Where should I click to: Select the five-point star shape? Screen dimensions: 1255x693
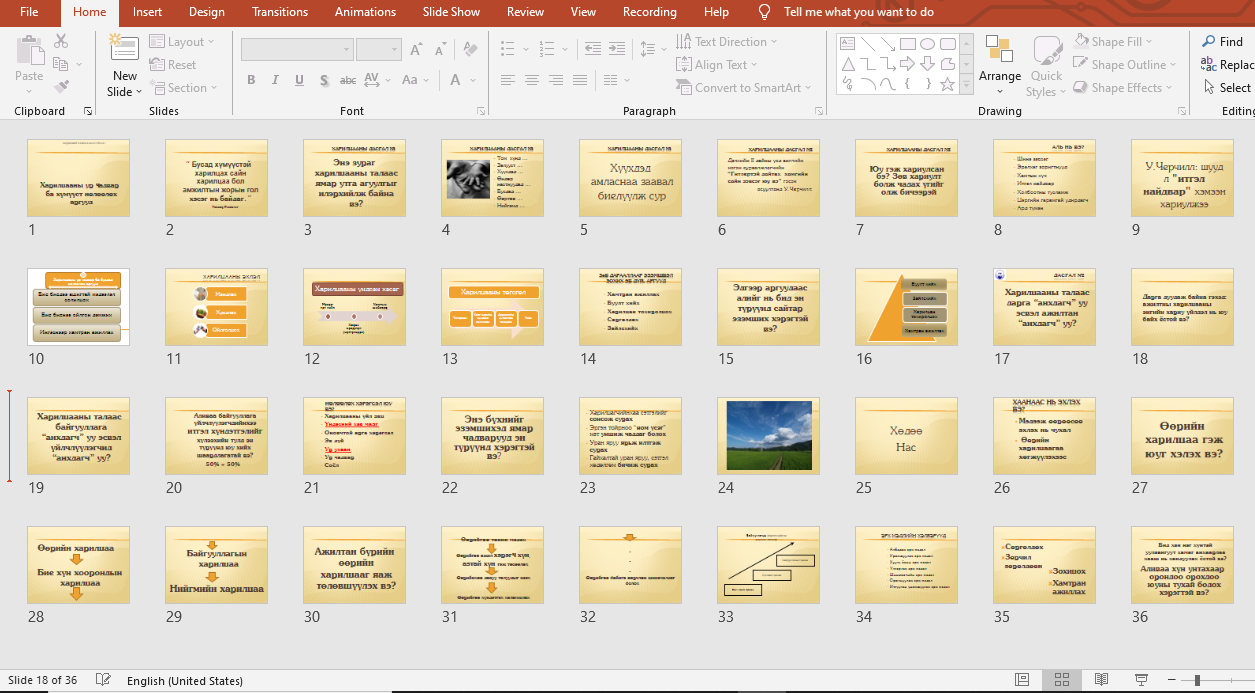[x=947, y=84]
